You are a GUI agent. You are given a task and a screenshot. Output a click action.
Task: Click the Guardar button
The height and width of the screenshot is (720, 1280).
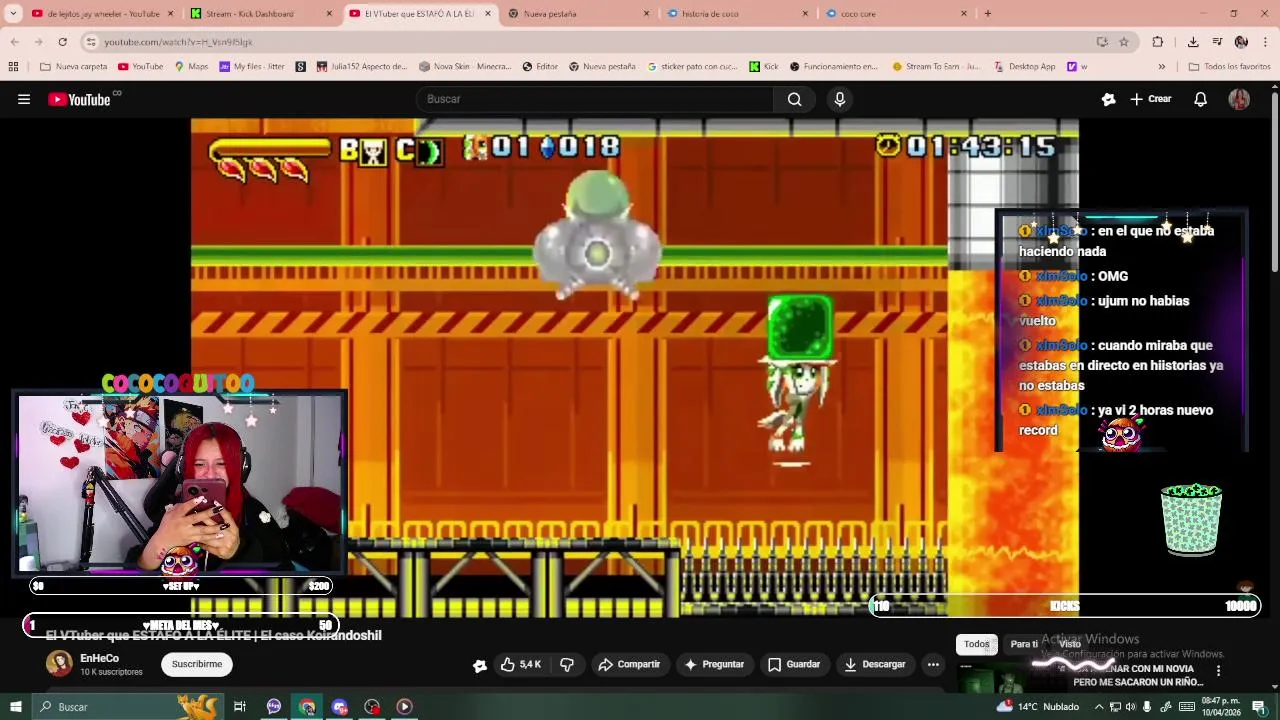coord(795,664)
